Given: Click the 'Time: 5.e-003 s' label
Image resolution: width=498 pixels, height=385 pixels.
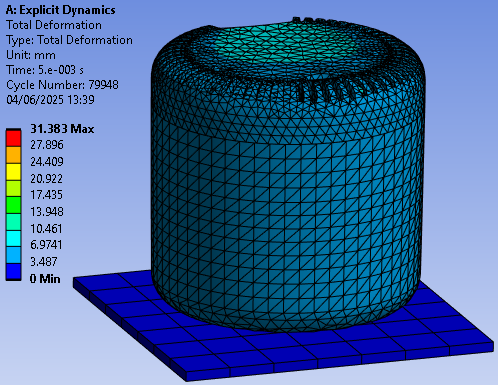Looking at the screenshot, I should (x=45, y=70).
